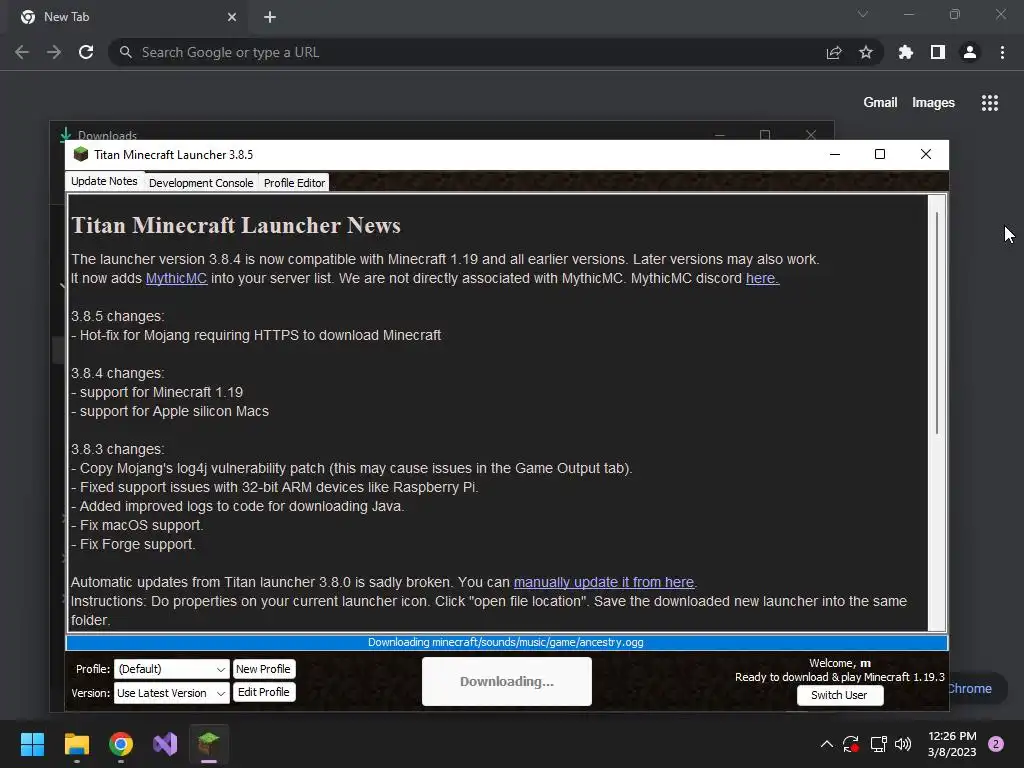This screenshot has width=1024, height=768.
Task: Follow 'manually update it from here' link
Action: [604, 583]
